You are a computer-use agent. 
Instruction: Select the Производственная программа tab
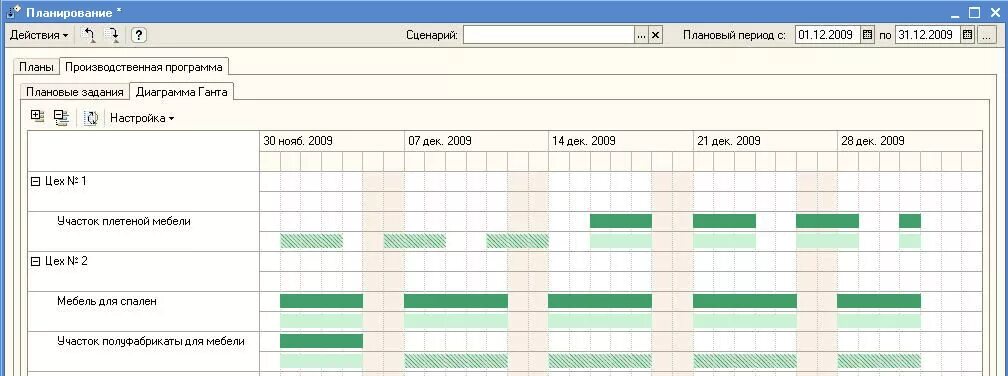coord(144,67)
